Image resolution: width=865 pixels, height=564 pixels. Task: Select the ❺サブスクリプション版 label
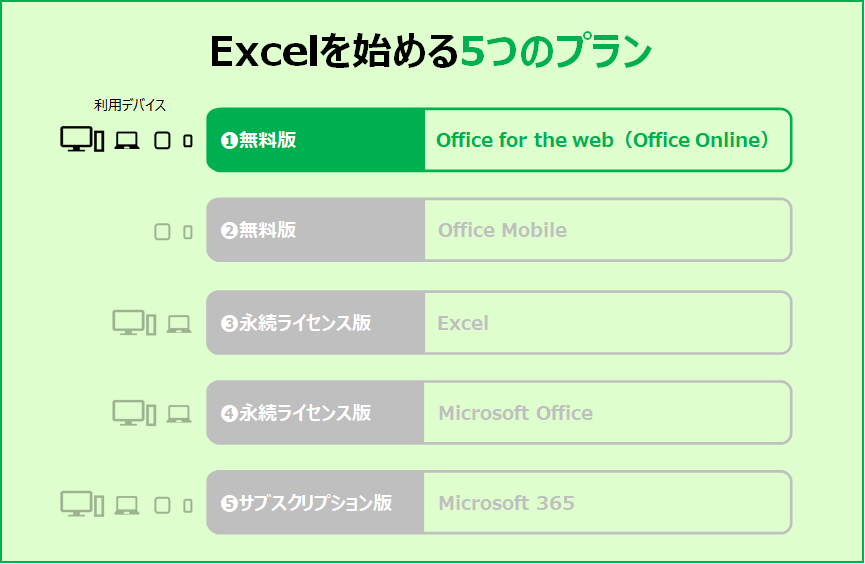coord(316,503)
